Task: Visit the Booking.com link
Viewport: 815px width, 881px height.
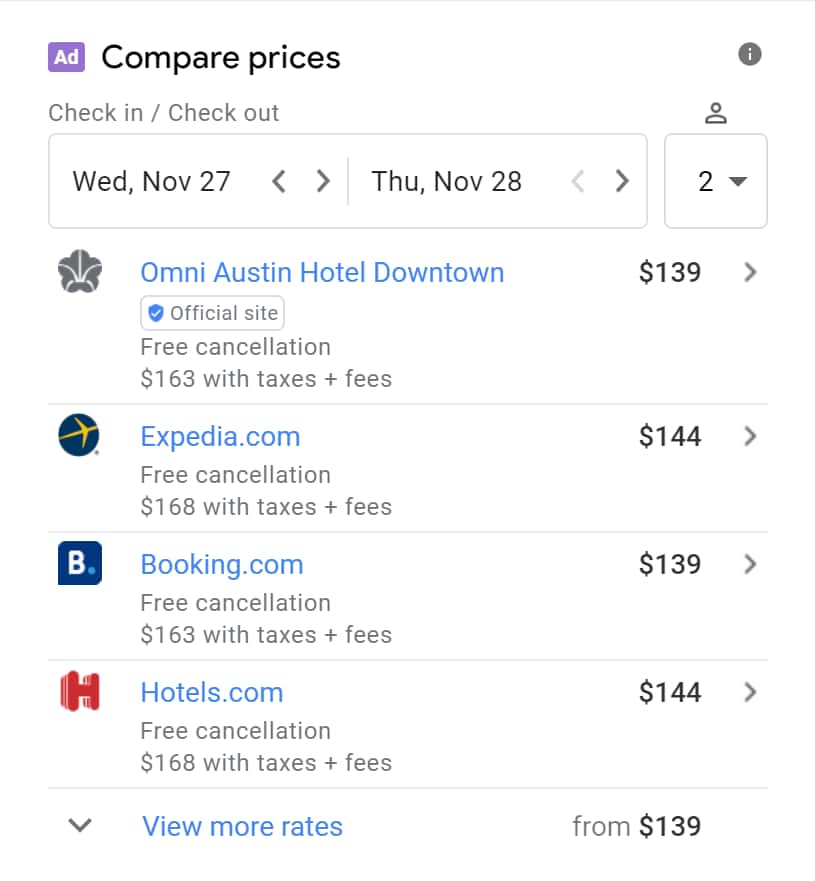Action: pos(222,564)
